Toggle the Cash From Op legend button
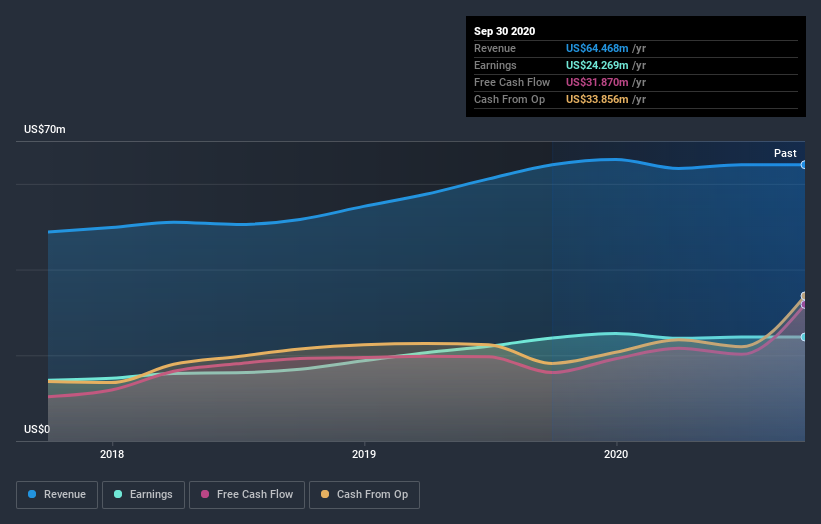 point(364,495)
